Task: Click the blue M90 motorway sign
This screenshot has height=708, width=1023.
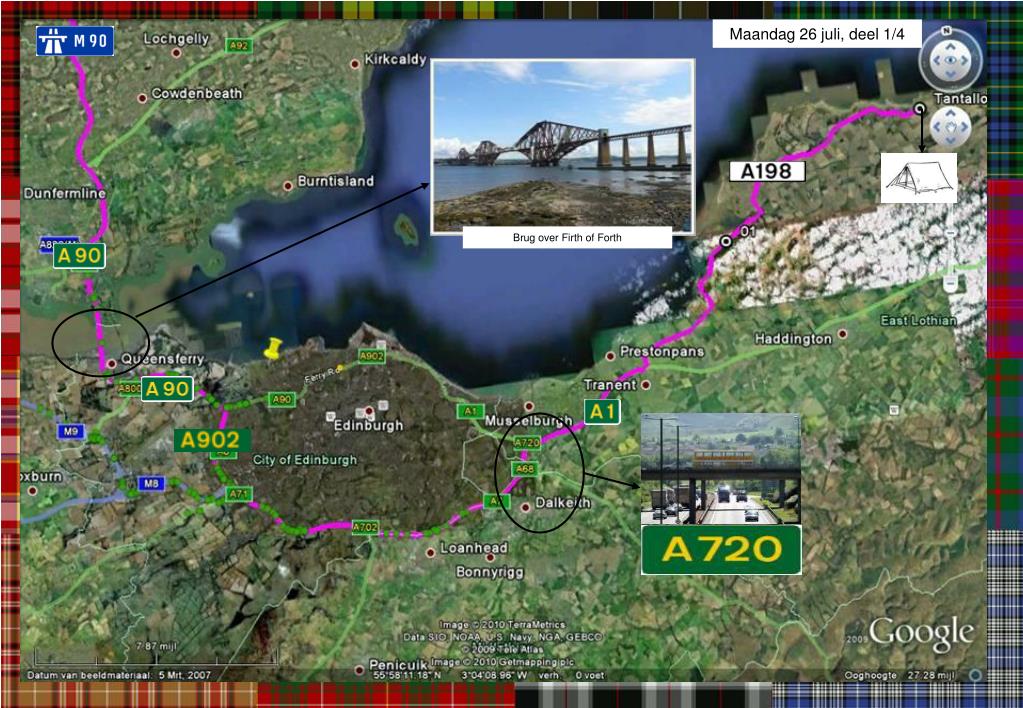Action: tap(75, 41)
